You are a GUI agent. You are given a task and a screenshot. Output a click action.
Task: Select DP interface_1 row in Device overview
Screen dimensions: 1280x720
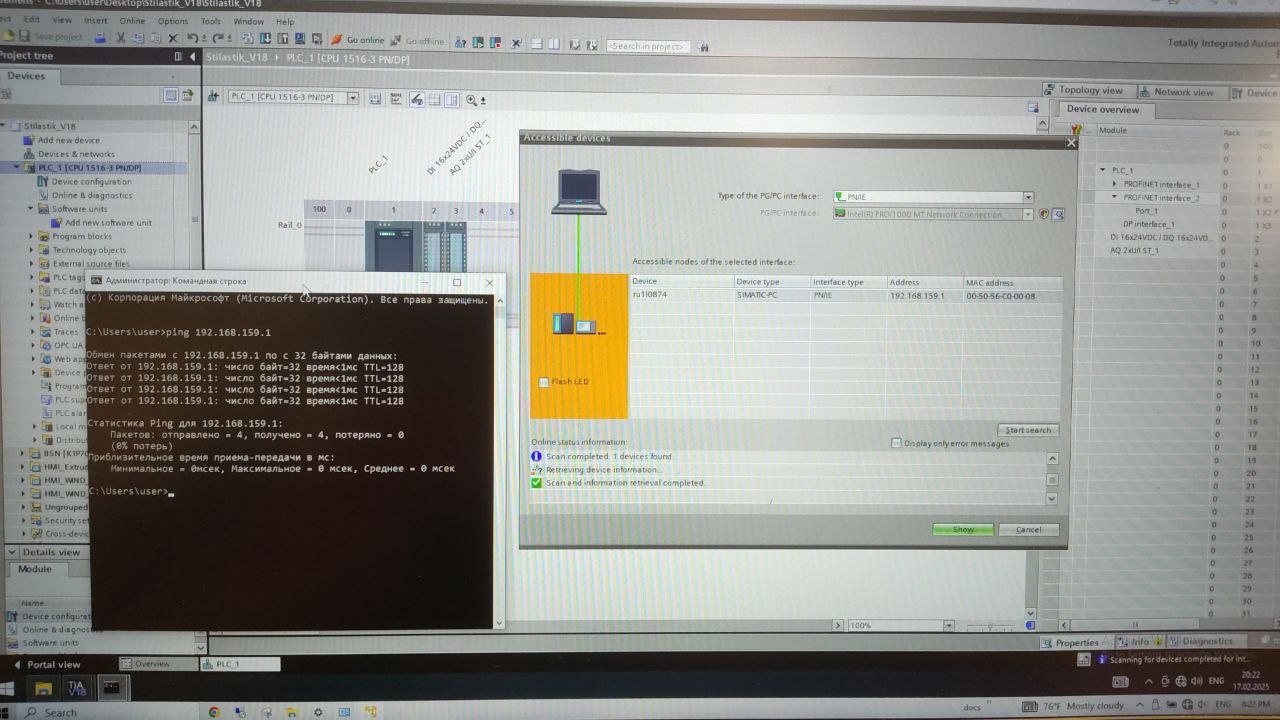point(1148,224)
